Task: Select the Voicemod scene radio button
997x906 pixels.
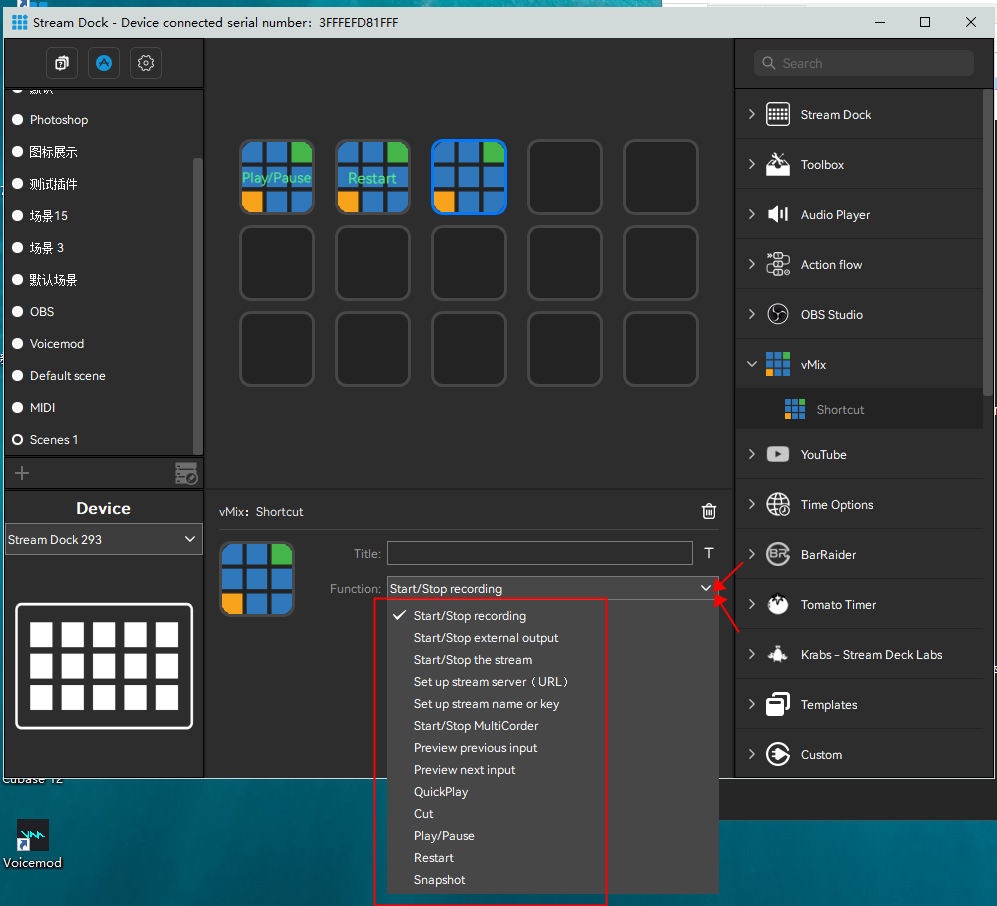Action: (x=18, y=343)
